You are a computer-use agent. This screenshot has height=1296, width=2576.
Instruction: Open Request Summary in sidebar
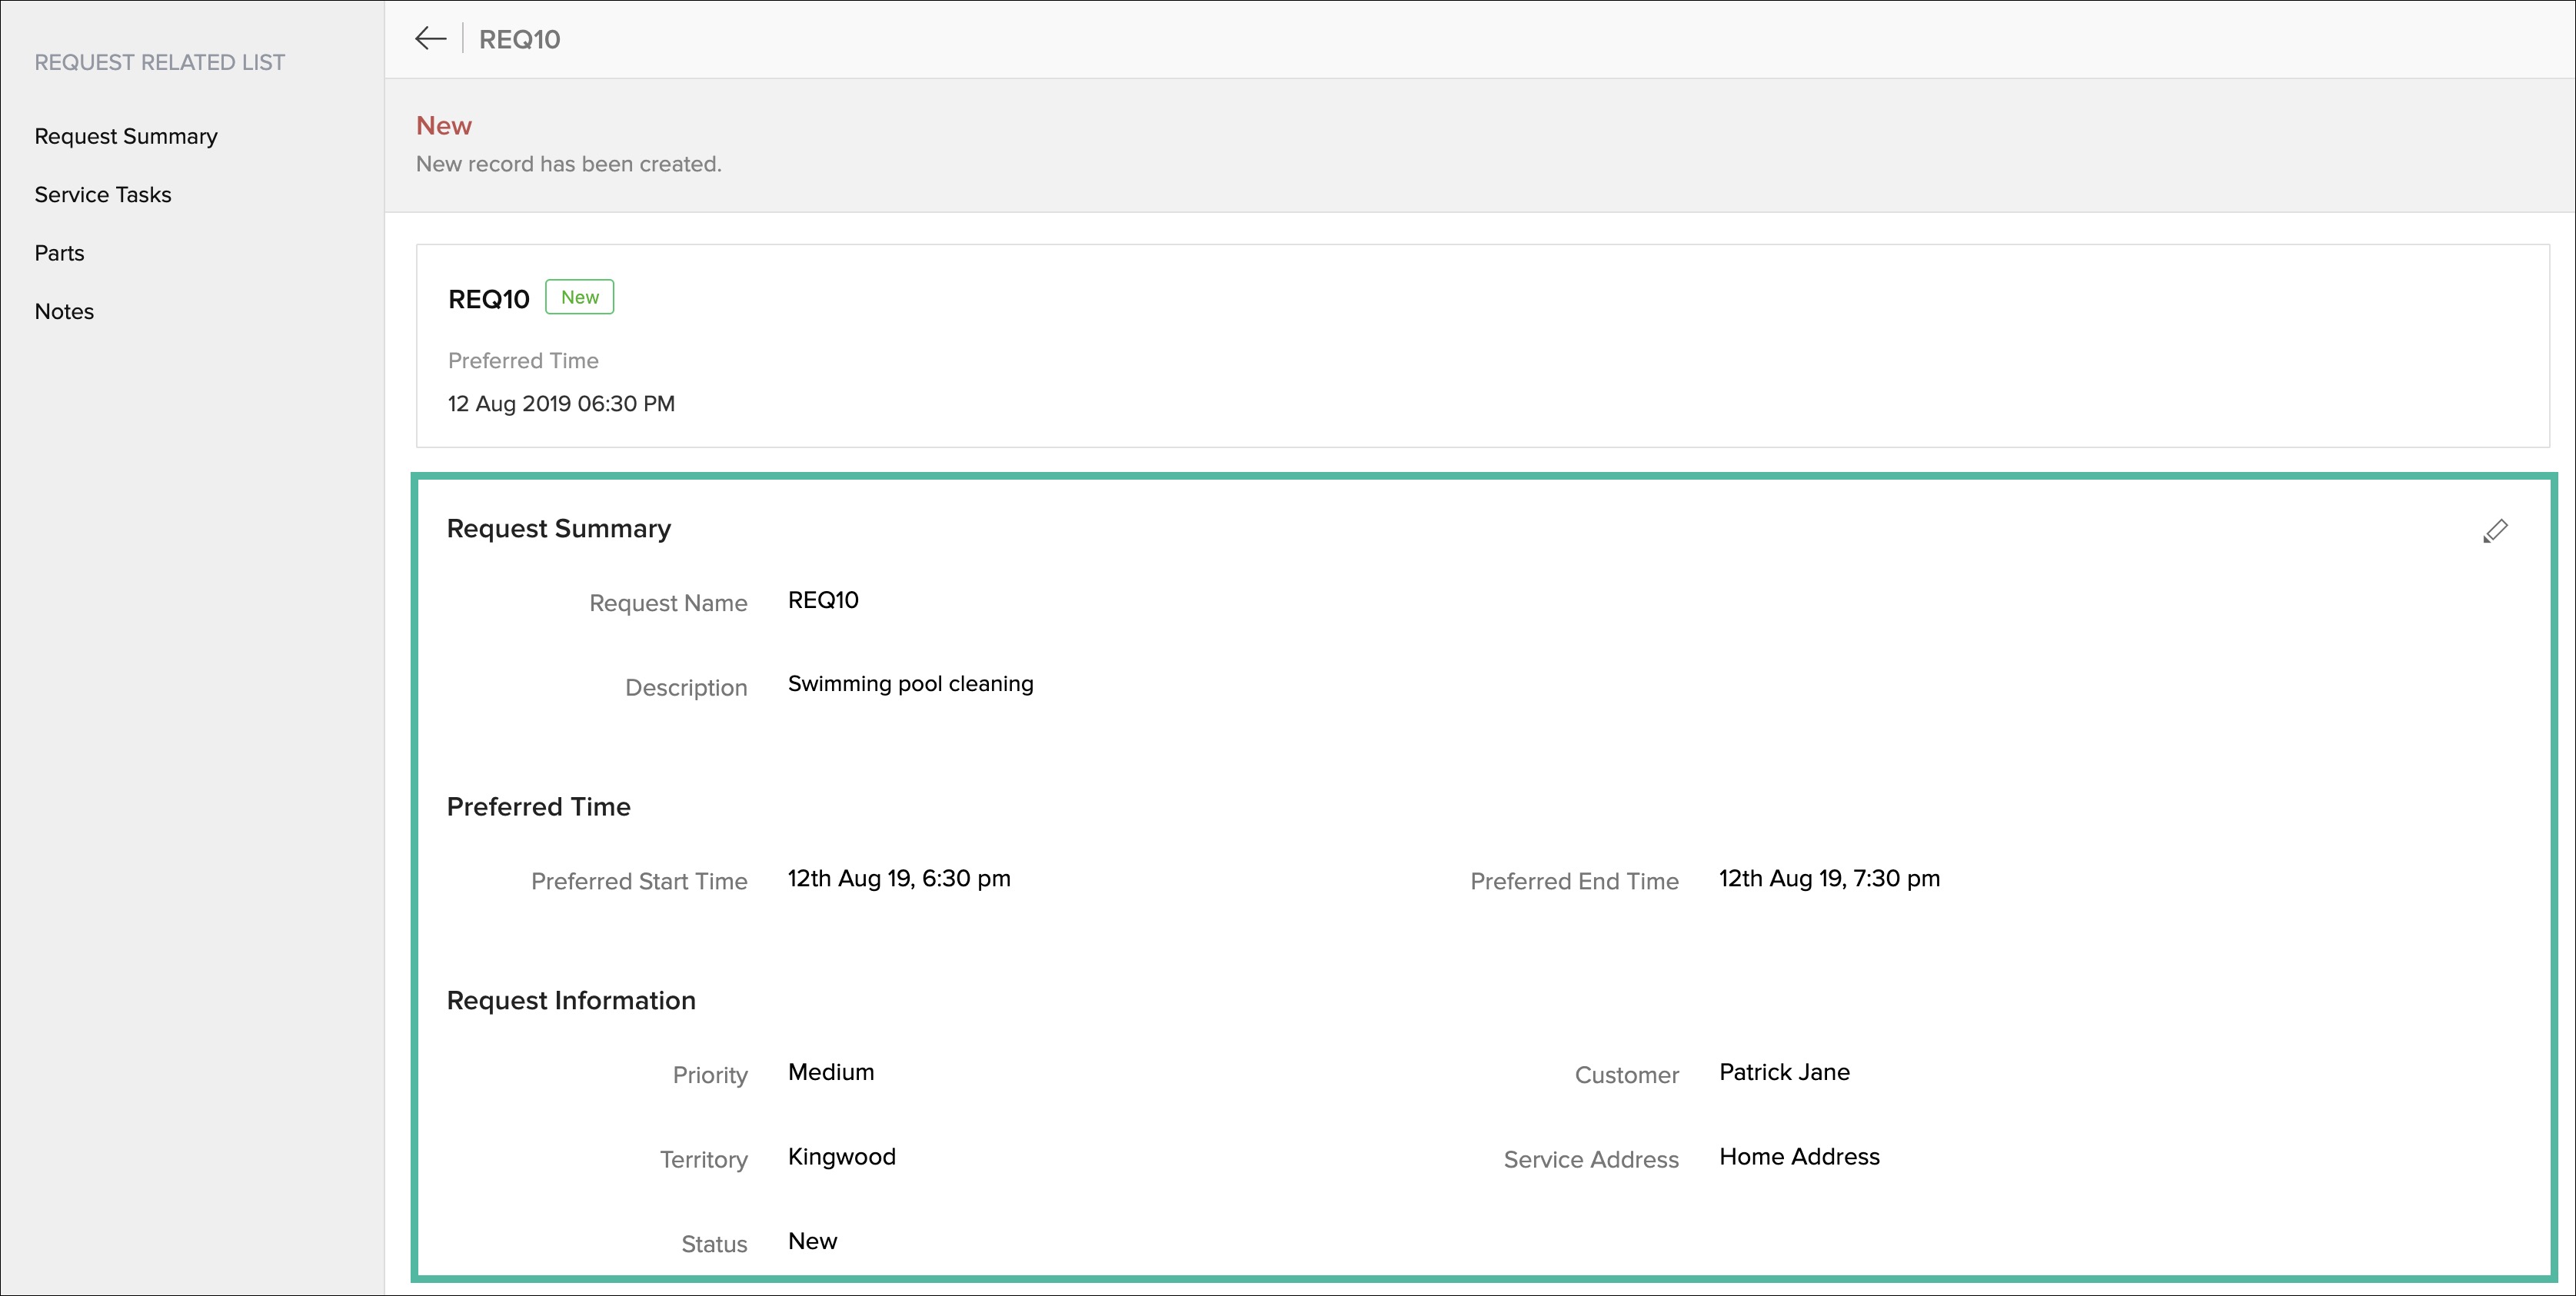click(126, 136)
